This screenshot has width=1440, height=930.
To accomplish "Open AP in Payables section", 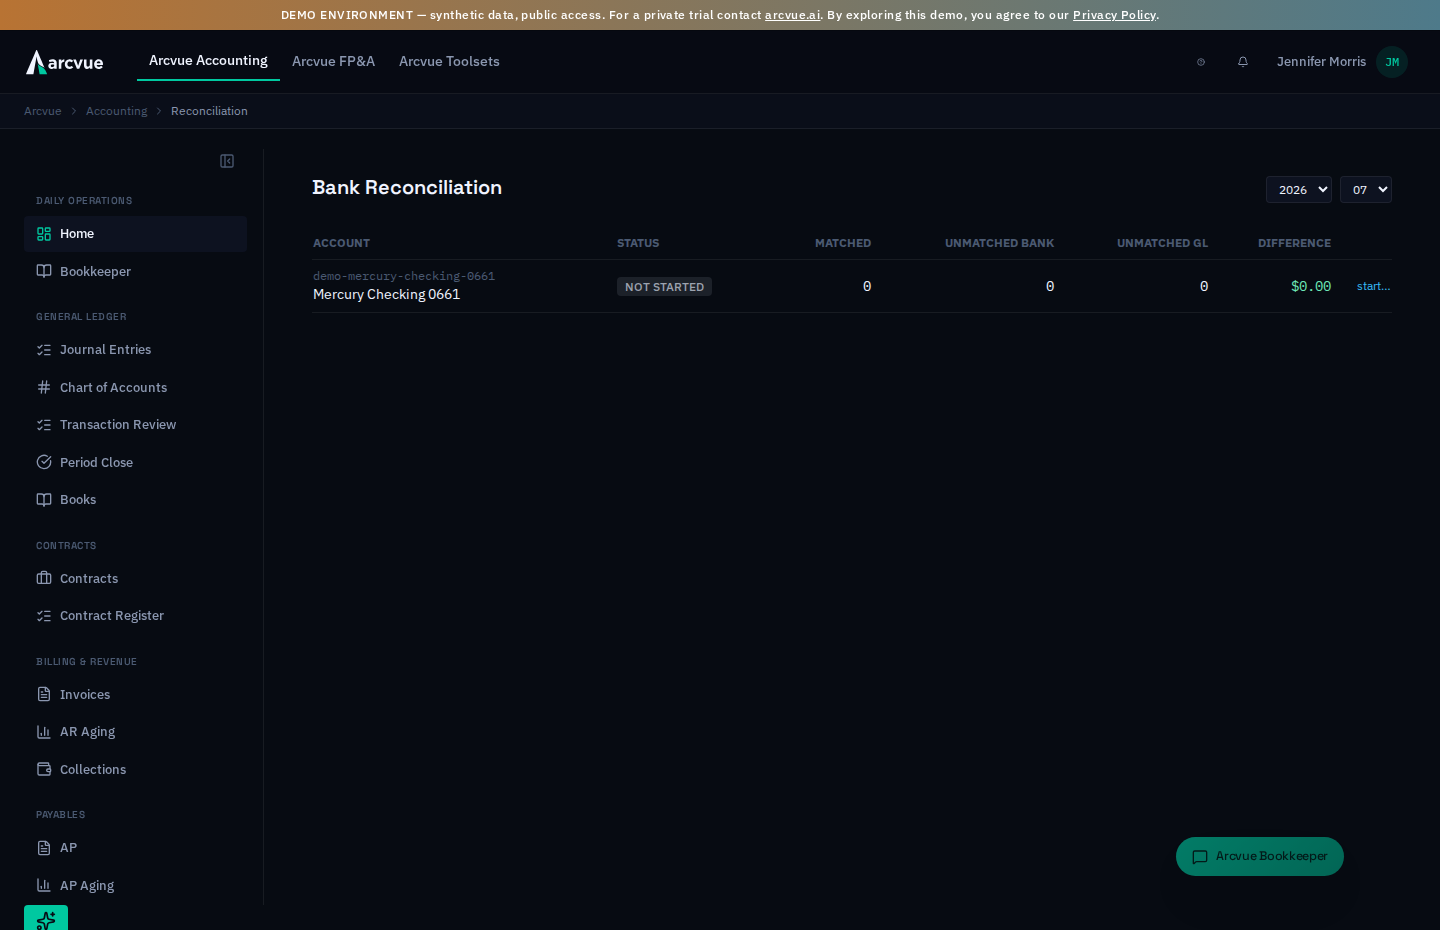I will [x=135, y=848].
